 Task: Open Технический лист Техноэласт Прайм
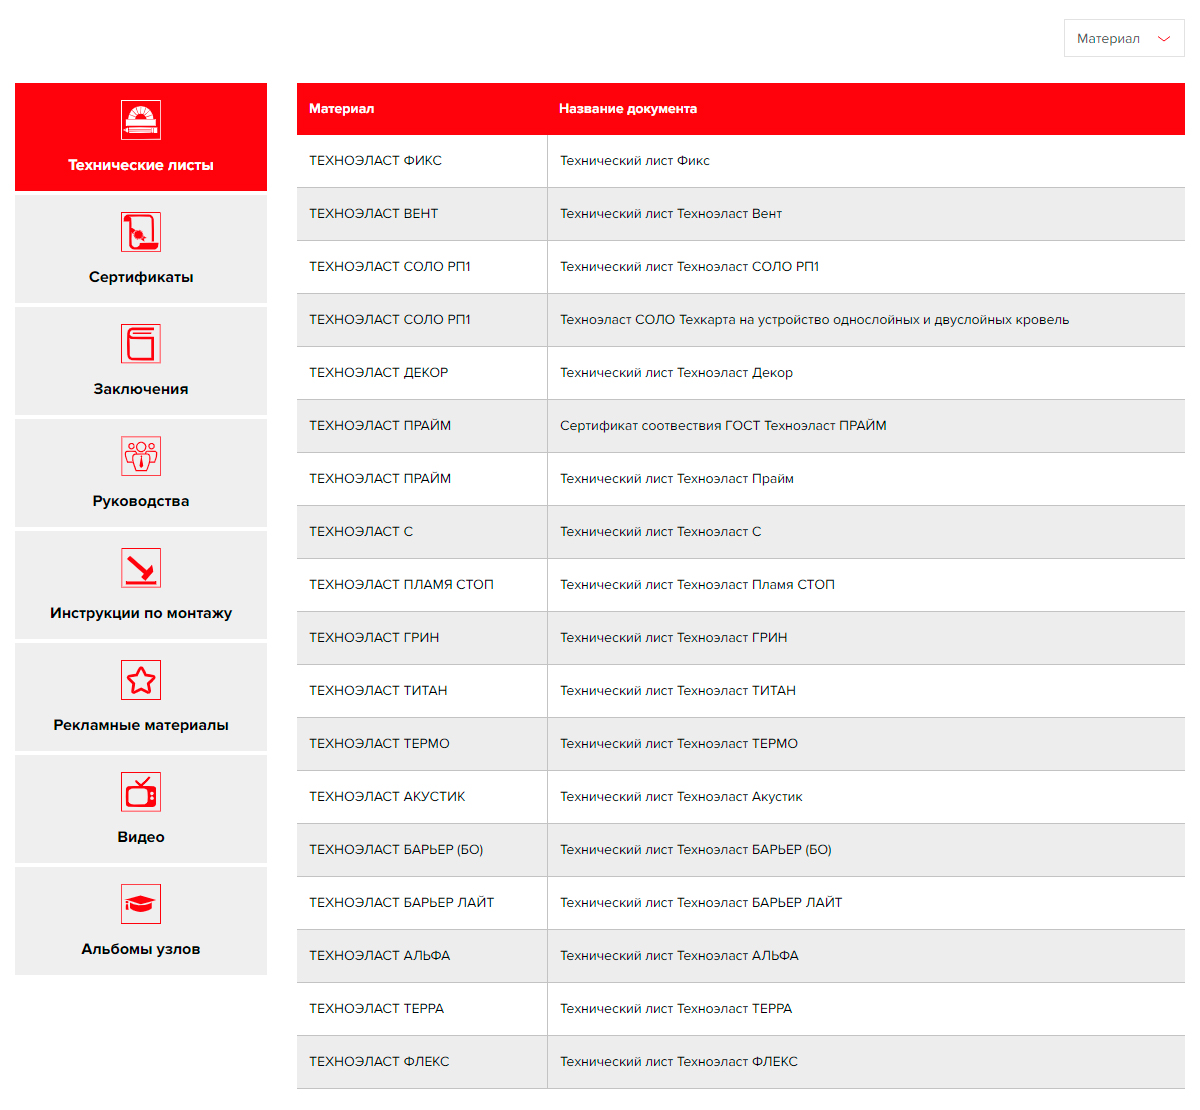(677, 479)
